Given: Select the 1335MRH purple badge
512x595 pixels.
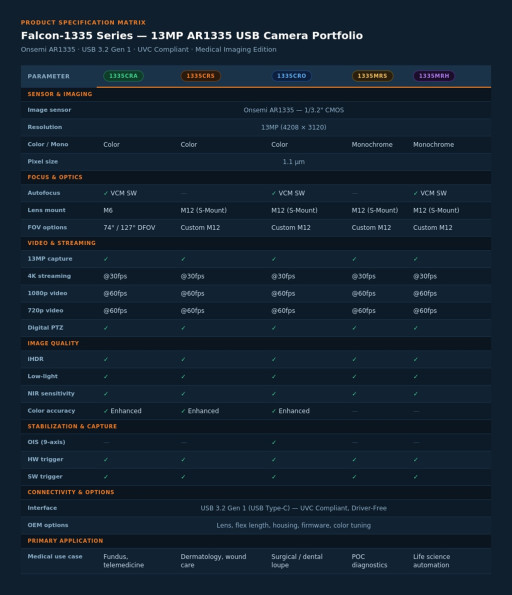Looking at the screenshot, I should pos(434,76).
